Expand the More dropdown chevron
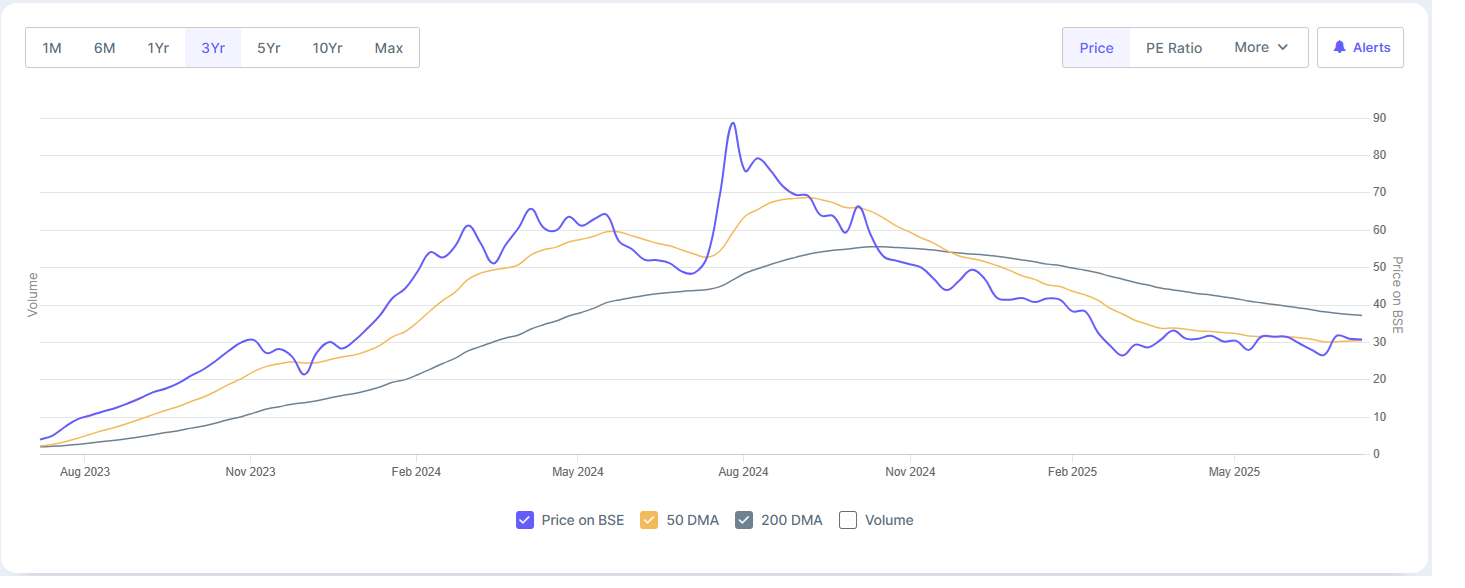 (x=1283, y=47)
